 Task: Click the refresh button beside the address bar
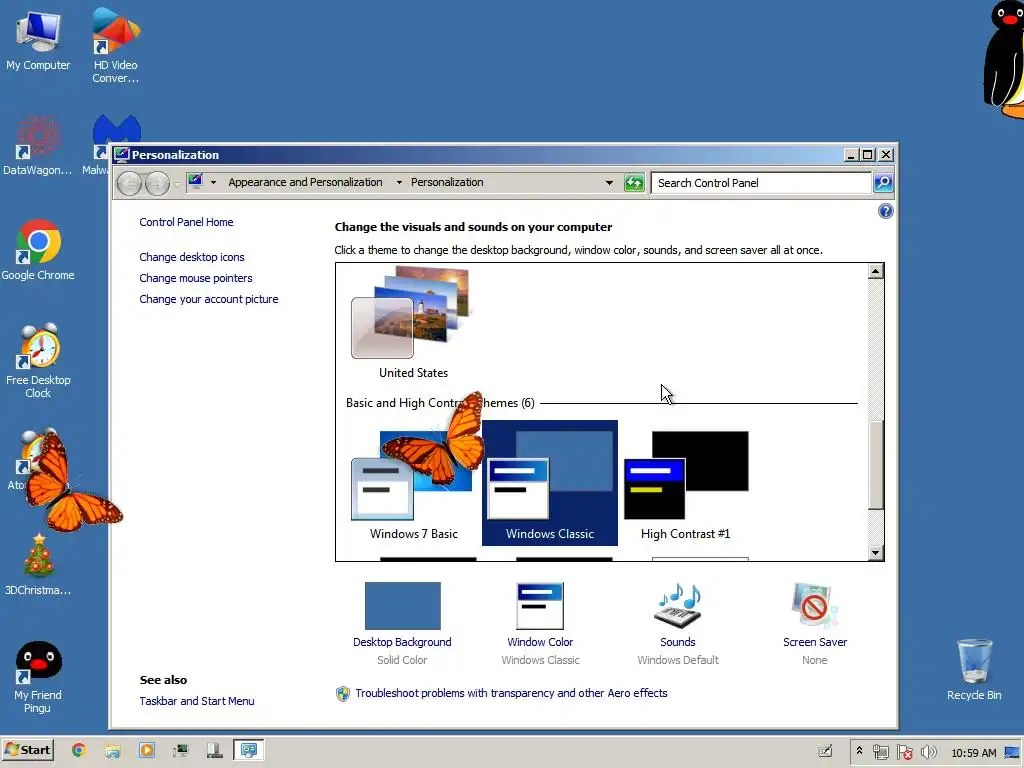coord(633,183)
